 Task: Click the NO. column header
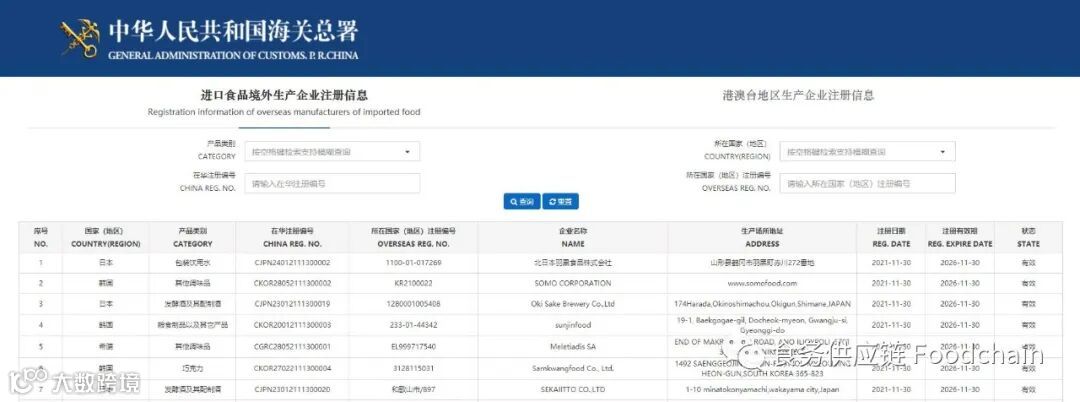(41, 237)
